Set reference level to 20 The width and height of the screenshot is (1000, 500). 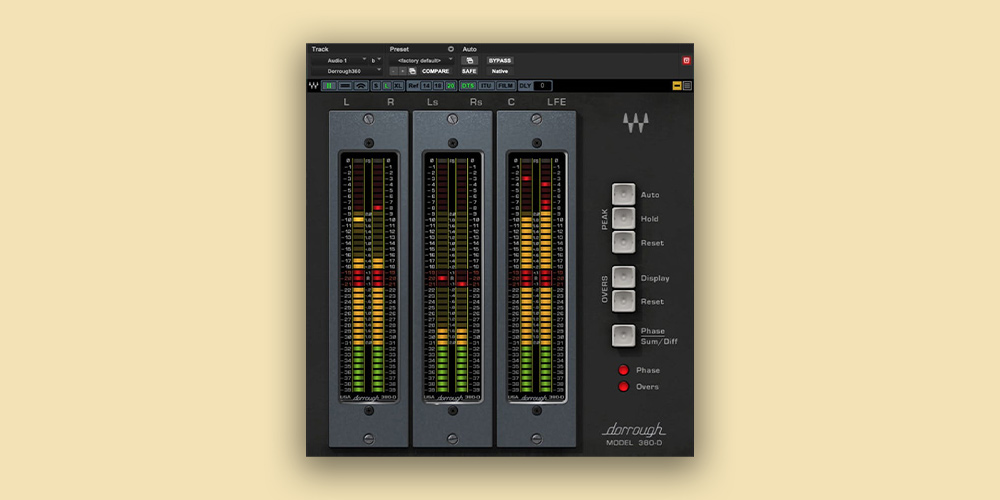[x=451, y=85]
